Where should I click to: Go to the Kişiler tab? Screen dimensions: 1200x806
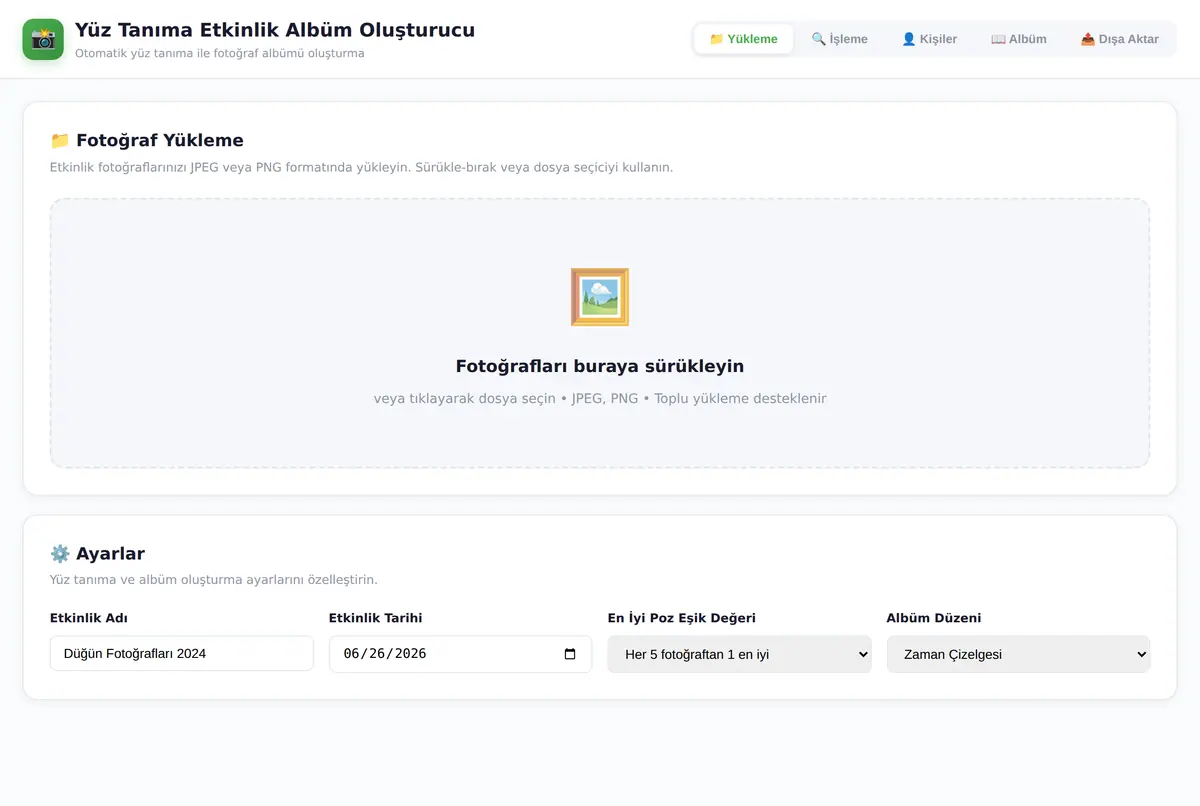tap(929, 39)
